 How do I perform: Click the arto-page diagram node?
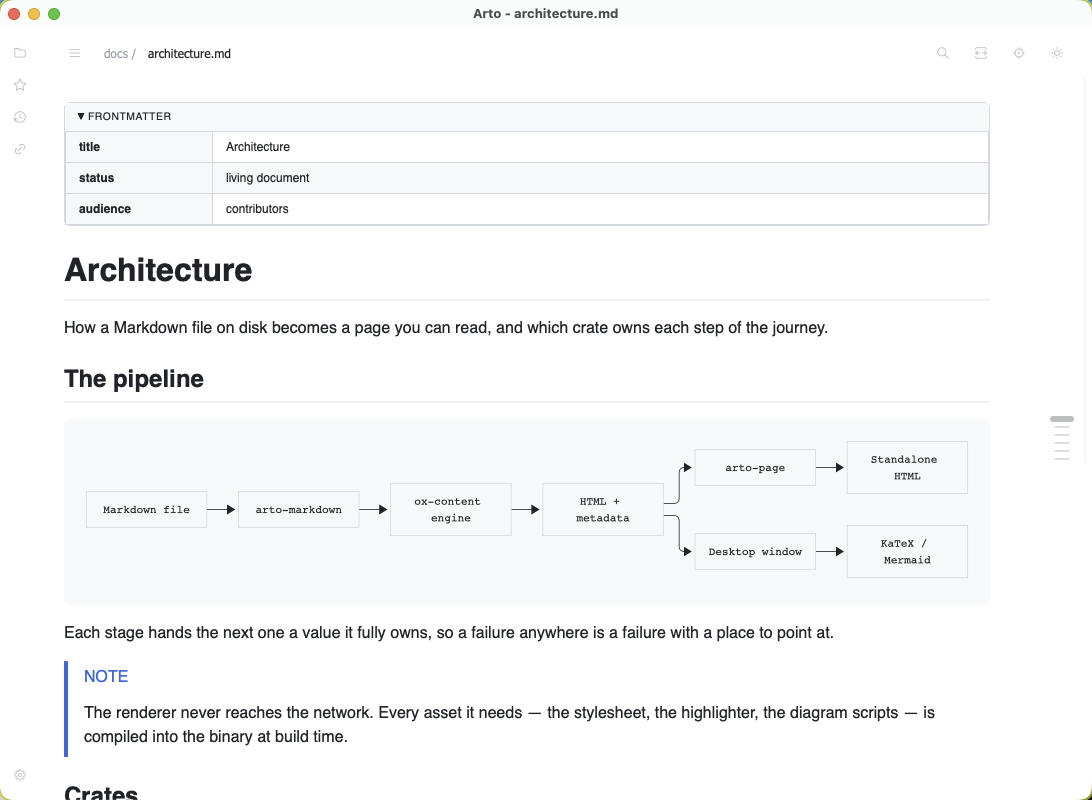coord(755,468)
